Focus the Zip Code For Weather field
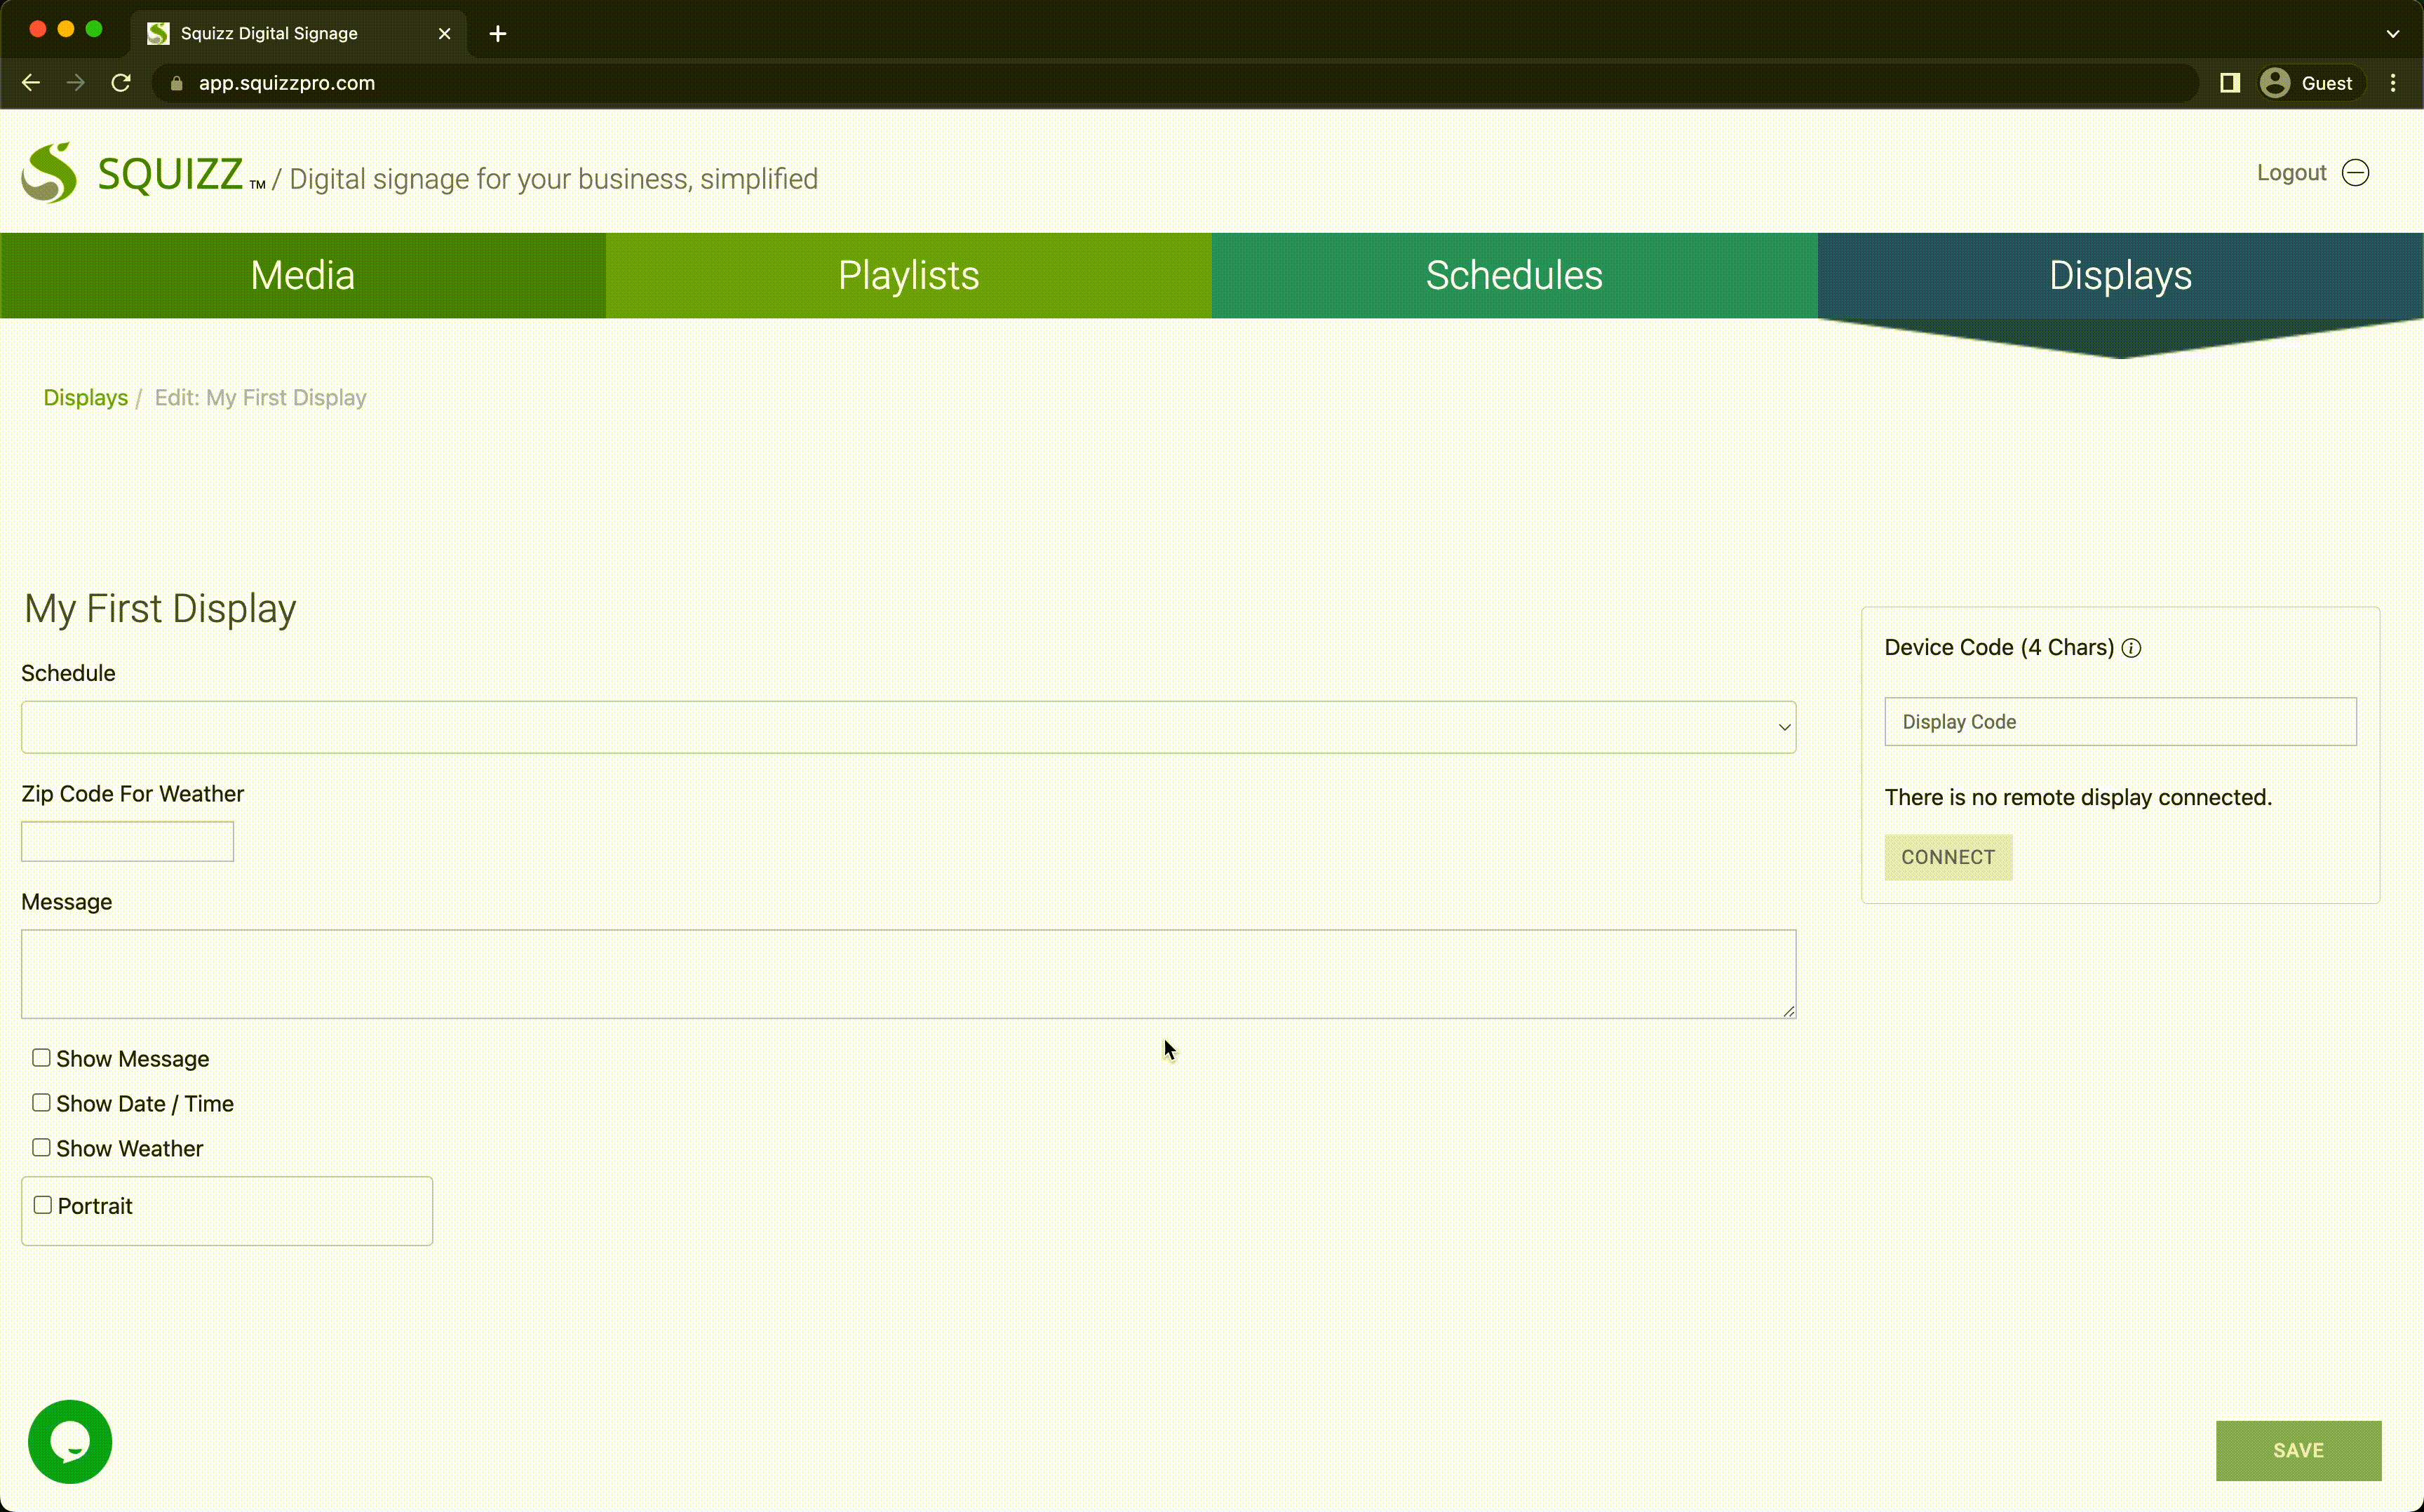Viewport: 2424px width, 1512px height. point(127,841)
